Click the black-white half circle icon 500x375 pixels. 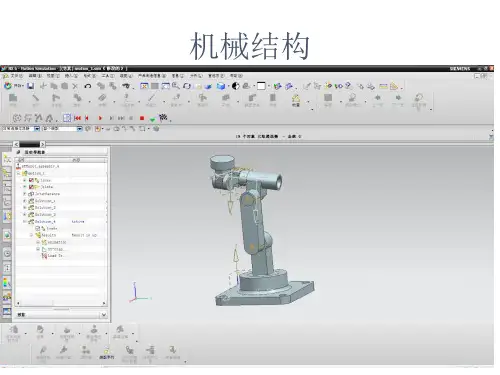coord(236,86)
